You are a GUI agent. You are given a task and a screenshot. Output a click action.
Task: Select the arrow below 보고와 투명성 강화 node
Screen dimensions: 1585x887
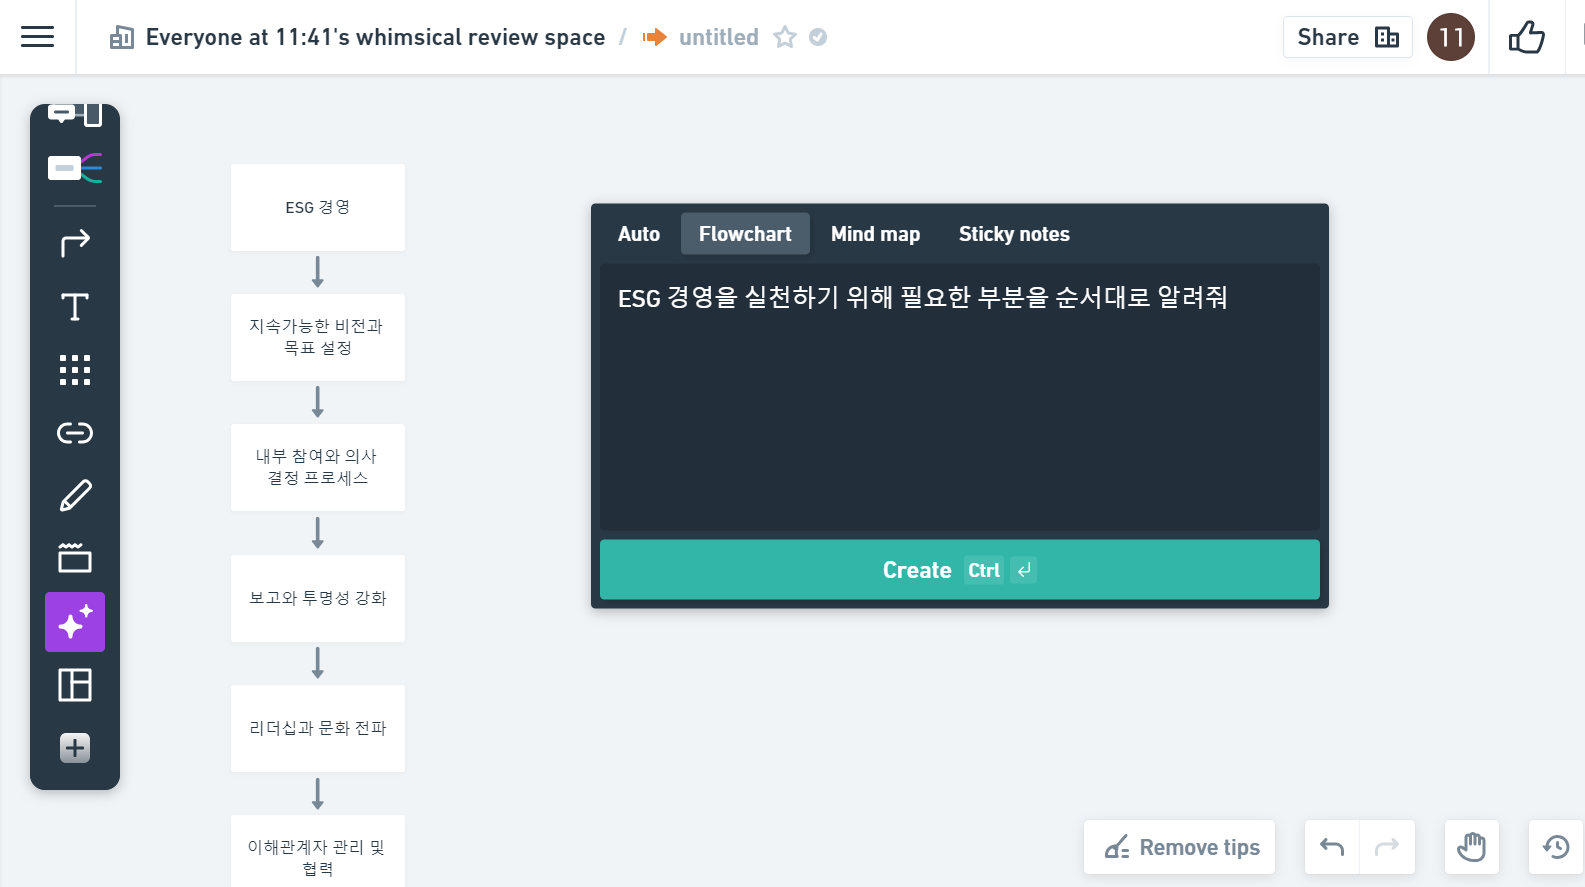pos(318,663)
